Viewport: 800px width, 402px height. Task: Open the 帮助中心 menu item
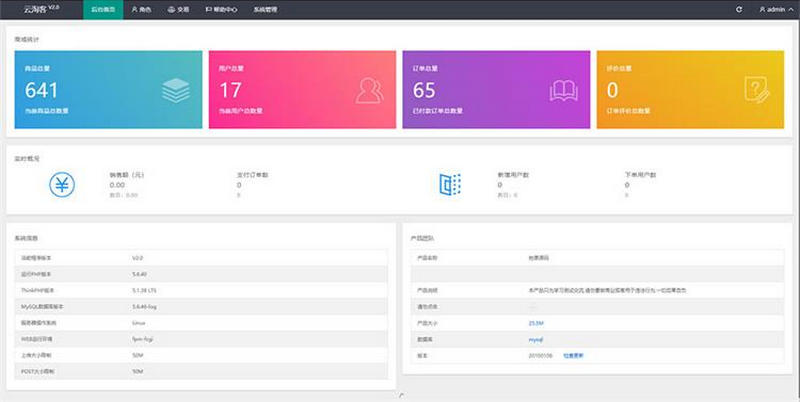coord(221,9)
